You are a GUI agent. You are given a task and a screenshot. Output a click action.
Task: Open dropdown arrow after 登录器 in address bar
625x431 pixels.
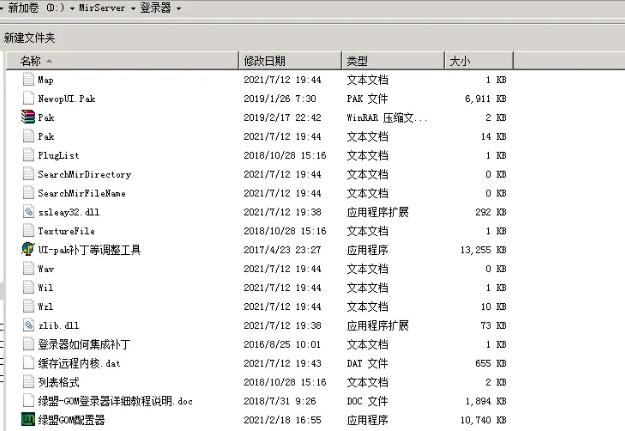(x=179, y=8)
